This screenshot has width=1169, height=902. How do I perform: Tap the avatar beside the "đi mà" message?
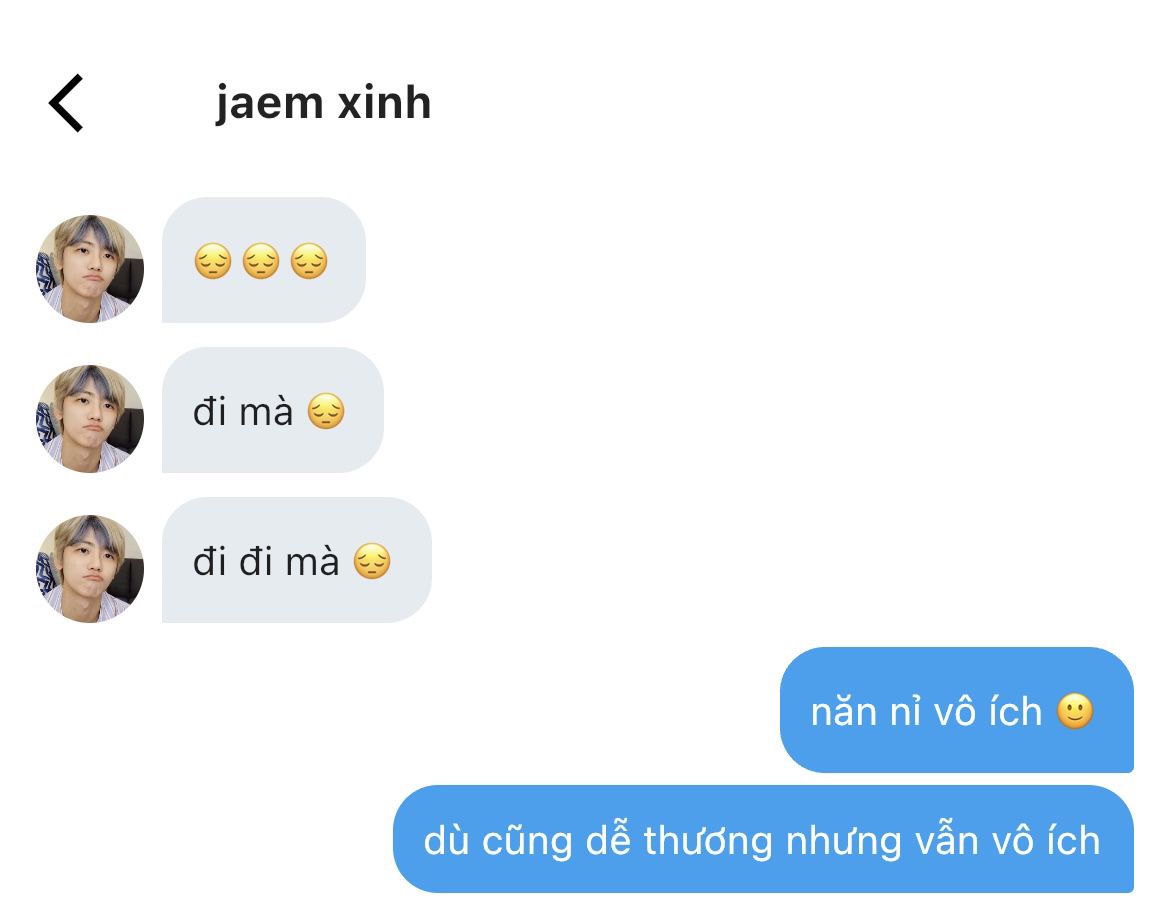pos(90,419)
